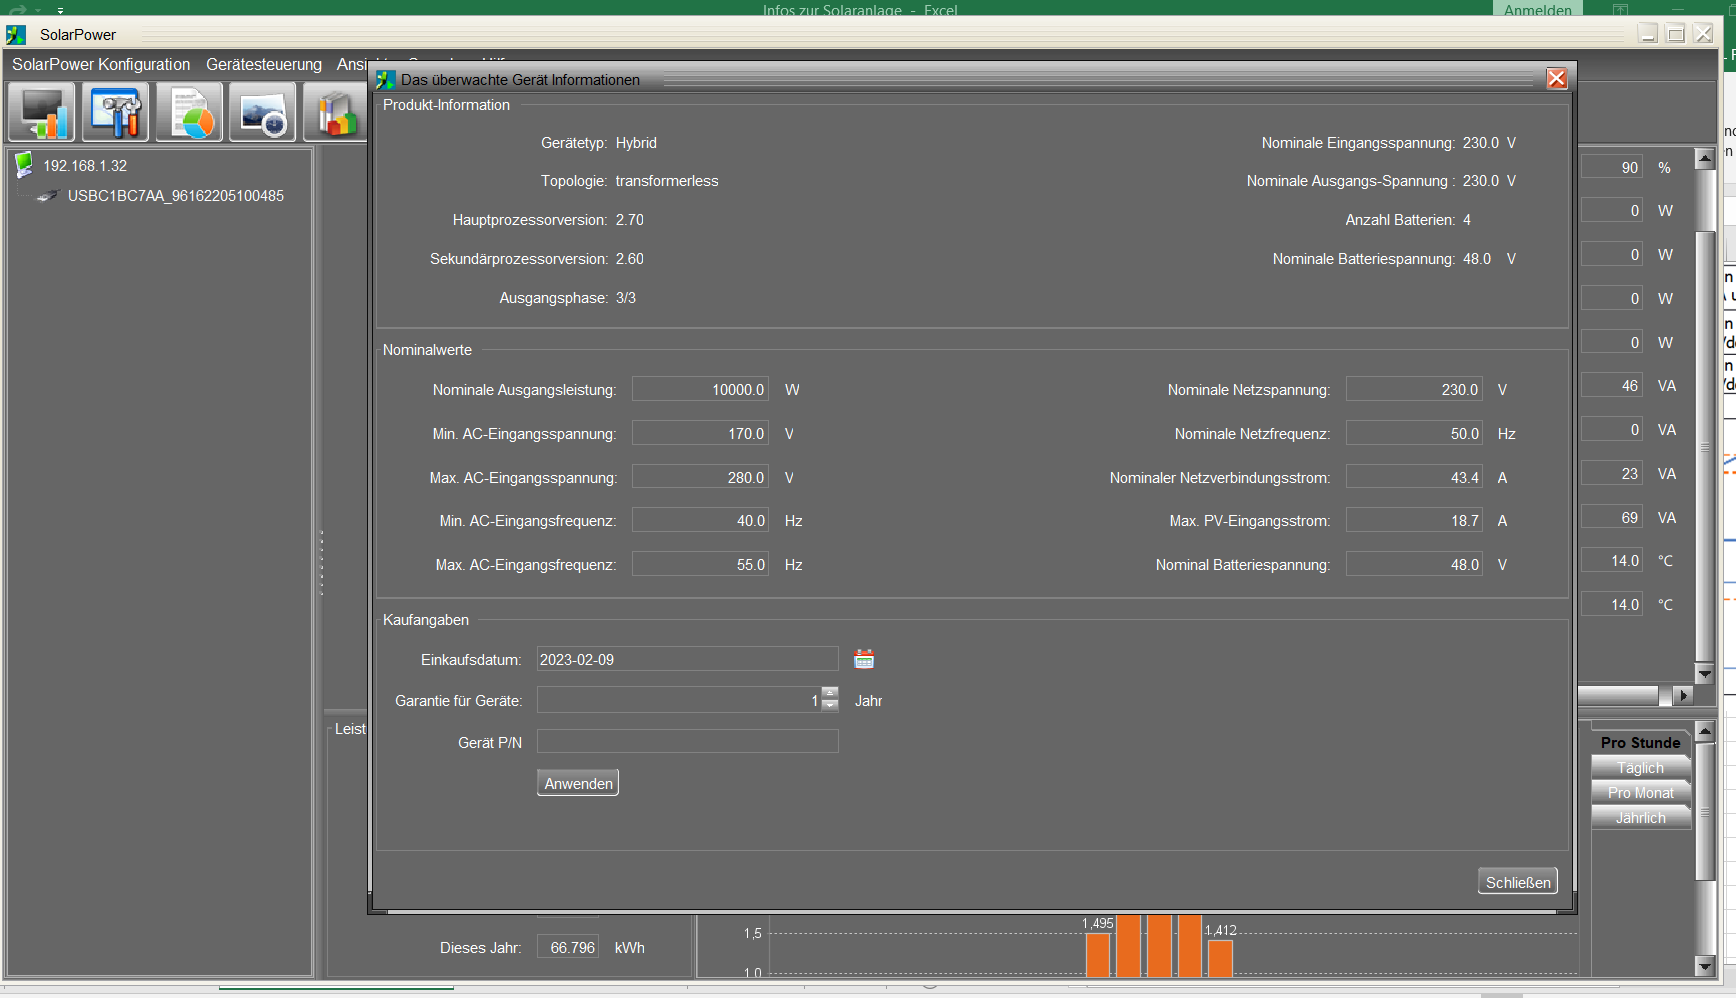Click the landscape photo with clock icon
Viewport: 1736px width, 998px height.
[262, 112]
